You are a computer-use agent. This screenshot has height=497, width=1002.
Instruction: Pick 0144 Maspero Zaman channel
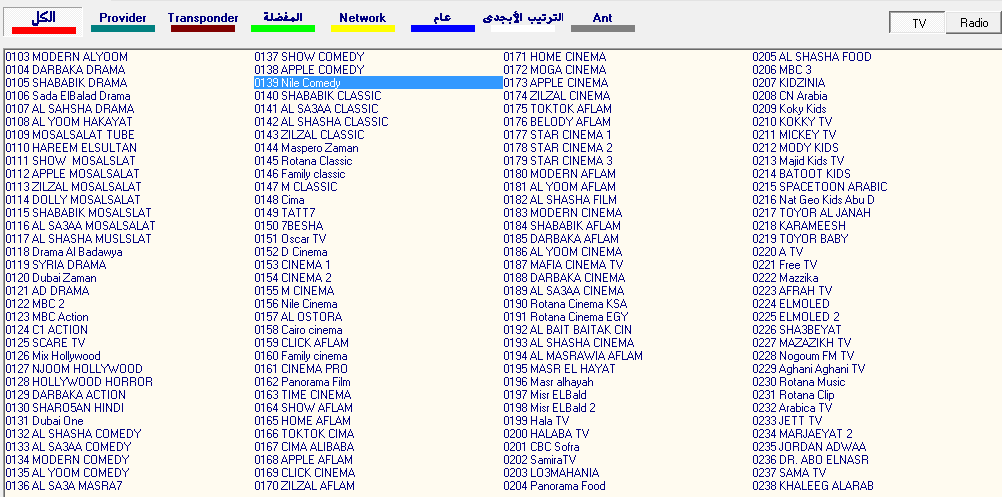coord(307,148)
